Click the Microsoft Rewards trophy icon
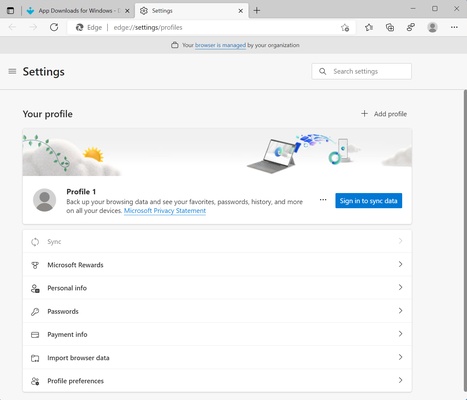The height and width of the screenshot is (400, 467). [x=35, y=265]
